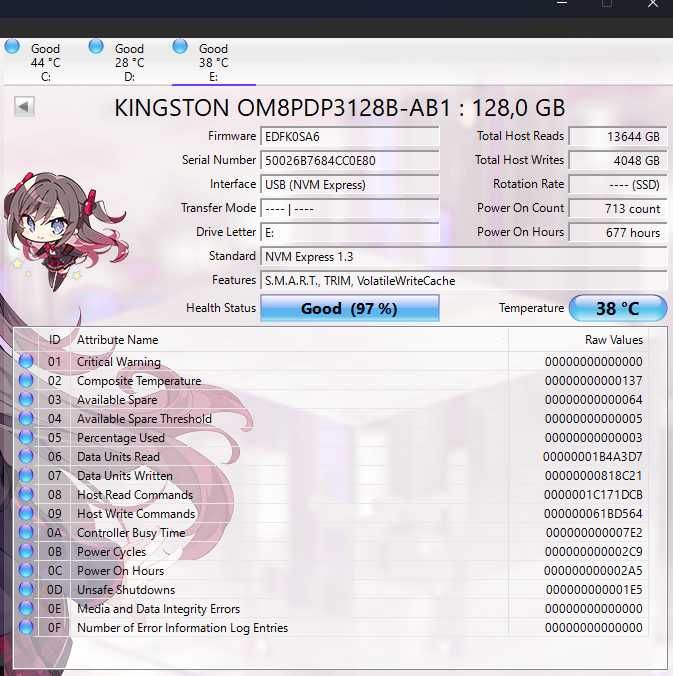Viewport: 673px width, 676px height.
Task: Click the status orb for Controller Busy Time
Action: pyautogui.click(x=26, y=532)
